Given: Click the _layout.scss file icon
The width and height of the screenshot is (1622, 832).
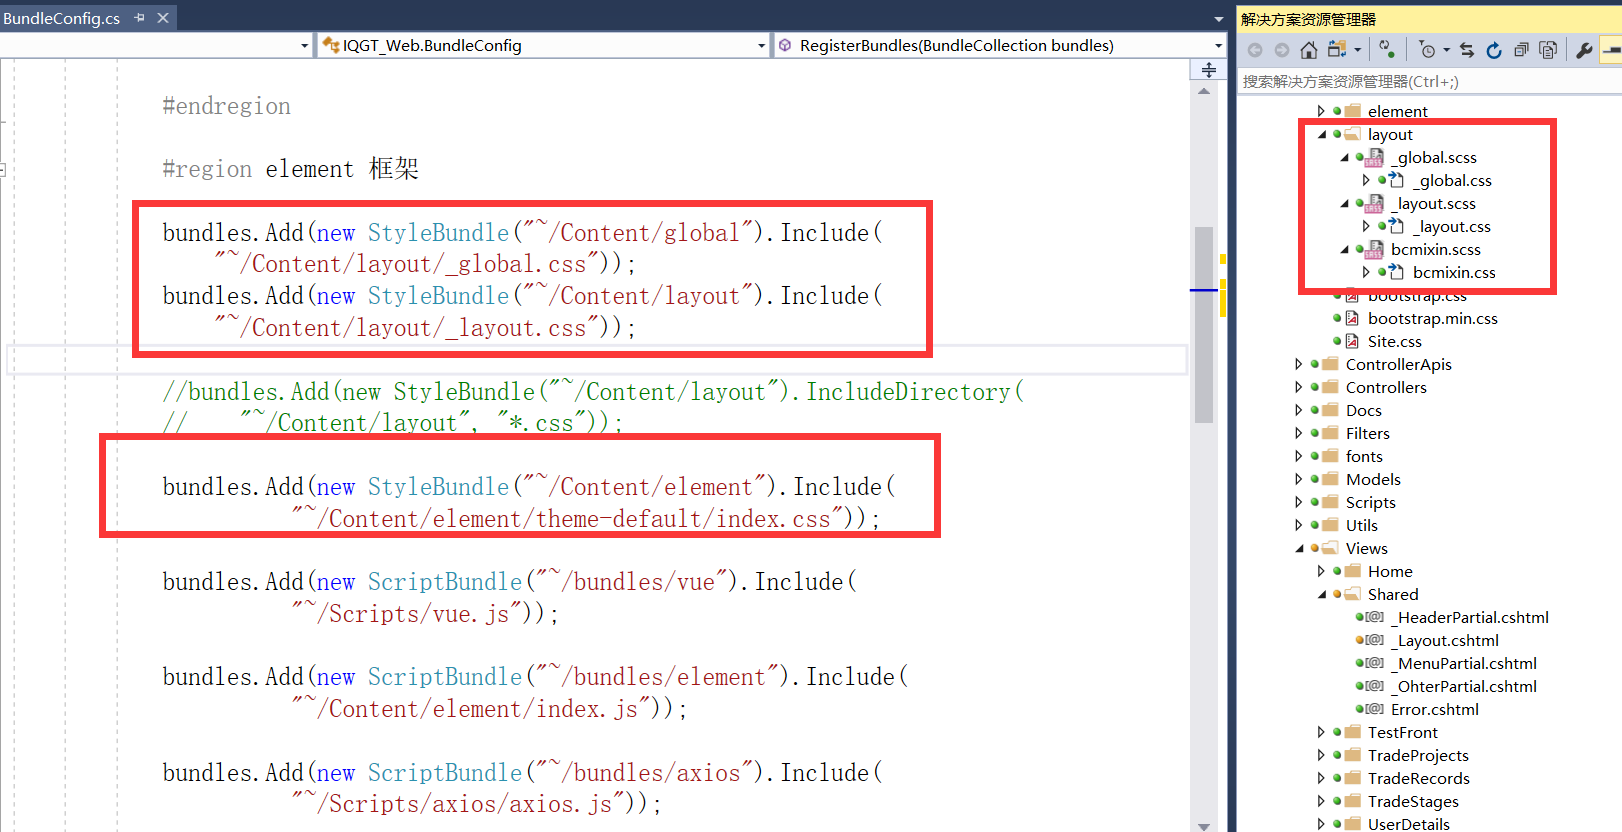Looking at the screenshot, I should (1375, 203).
